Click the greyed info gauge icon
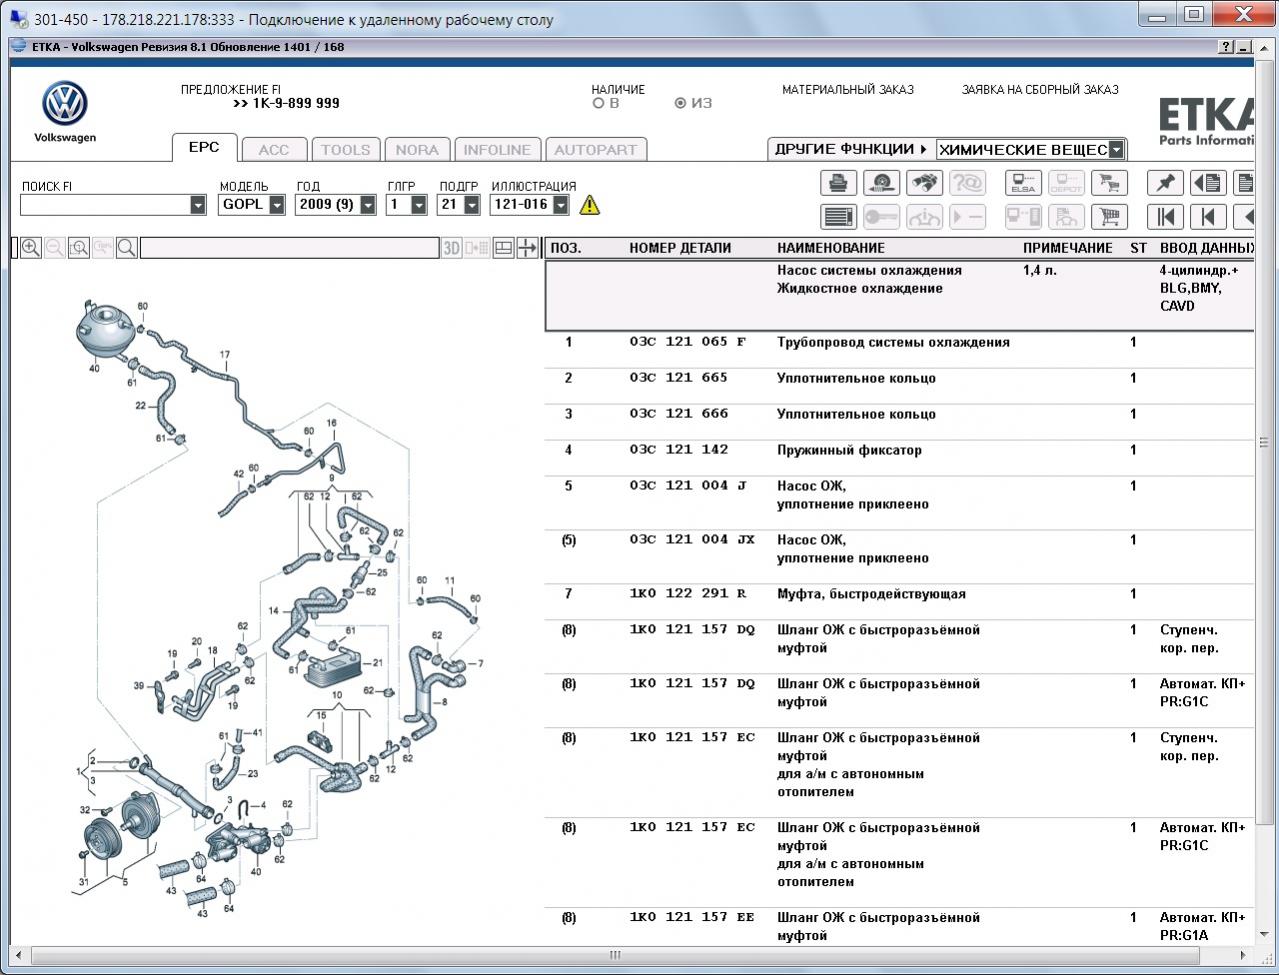 (x=924, y=216)
